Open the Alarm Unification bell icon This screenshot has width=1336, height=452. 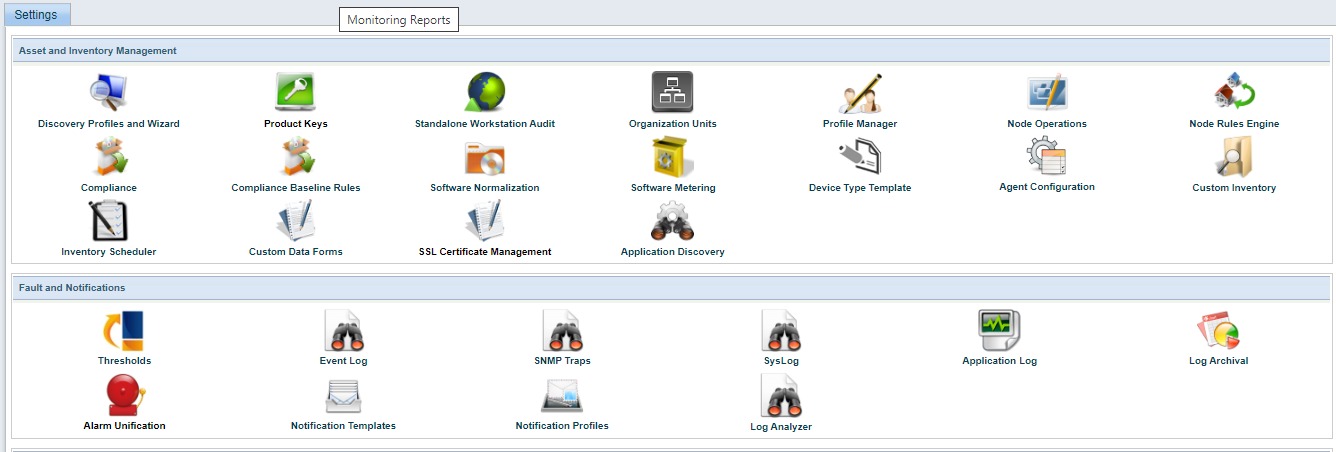[x=124, y=395]
